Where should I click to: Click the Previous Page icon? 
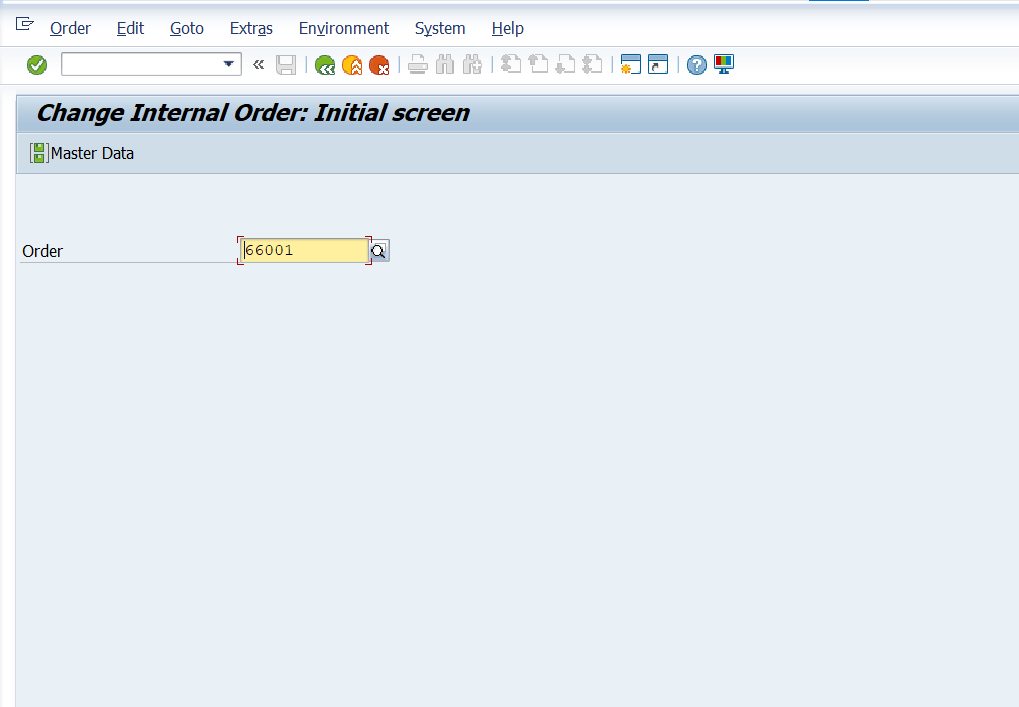538,64
